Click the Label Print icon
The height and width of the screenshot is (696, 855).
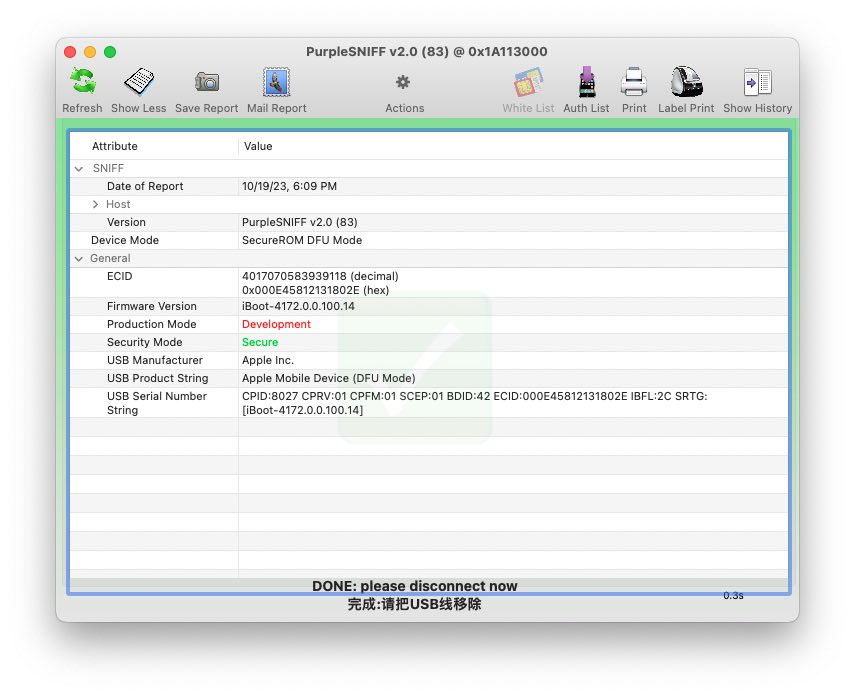tap(686, 82)
